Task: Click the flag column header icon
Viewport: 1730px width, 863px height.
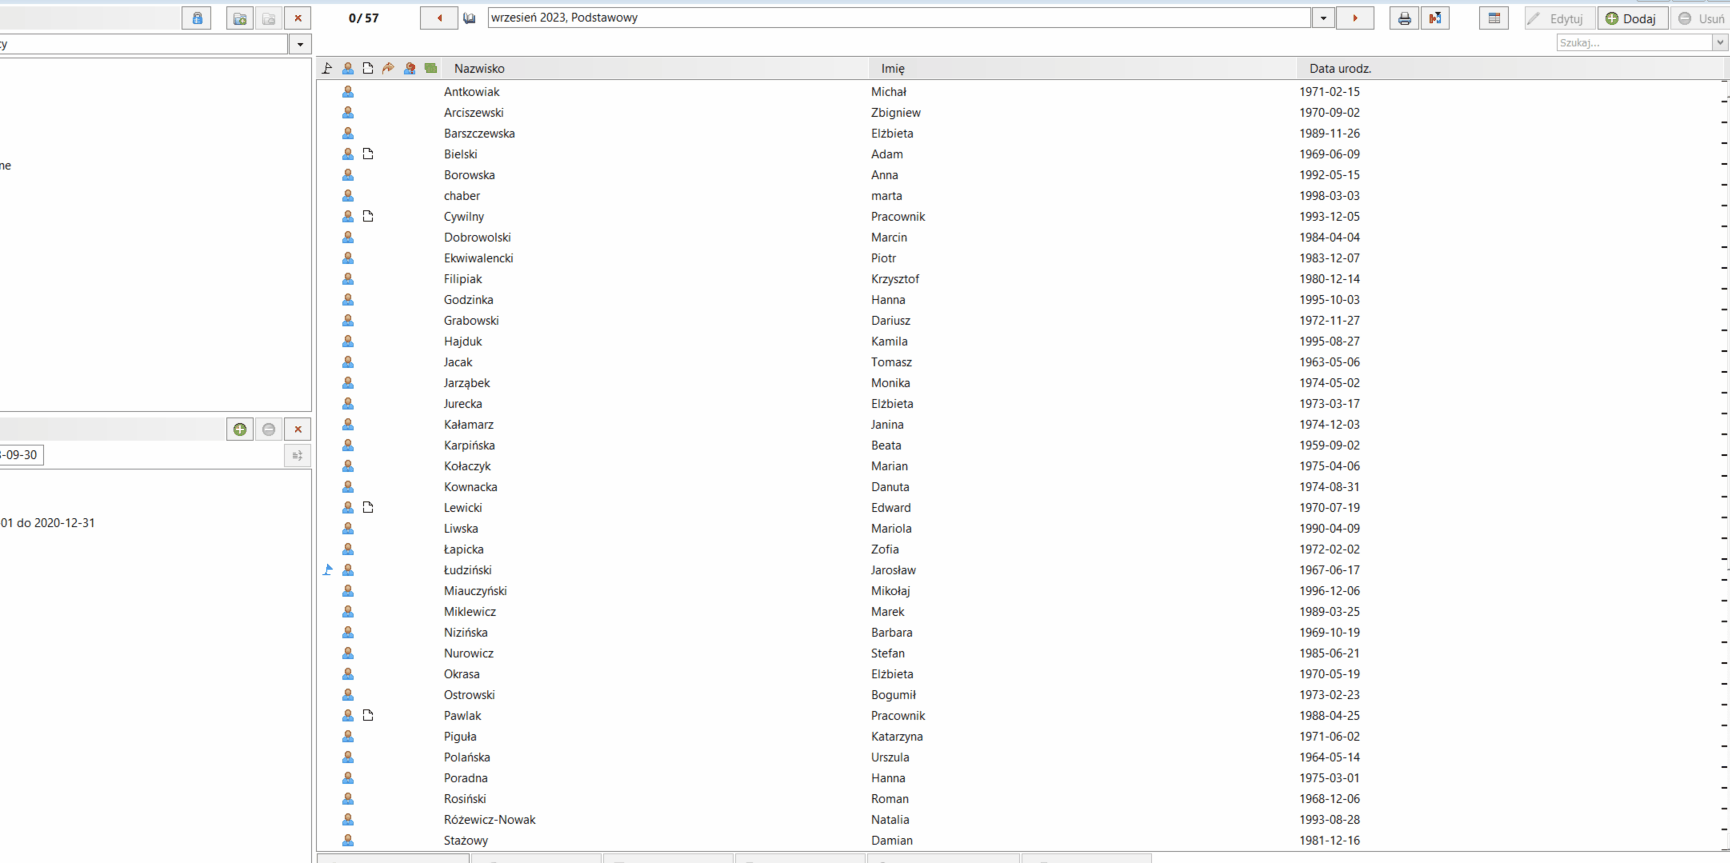Action: (x=327, y=68)
